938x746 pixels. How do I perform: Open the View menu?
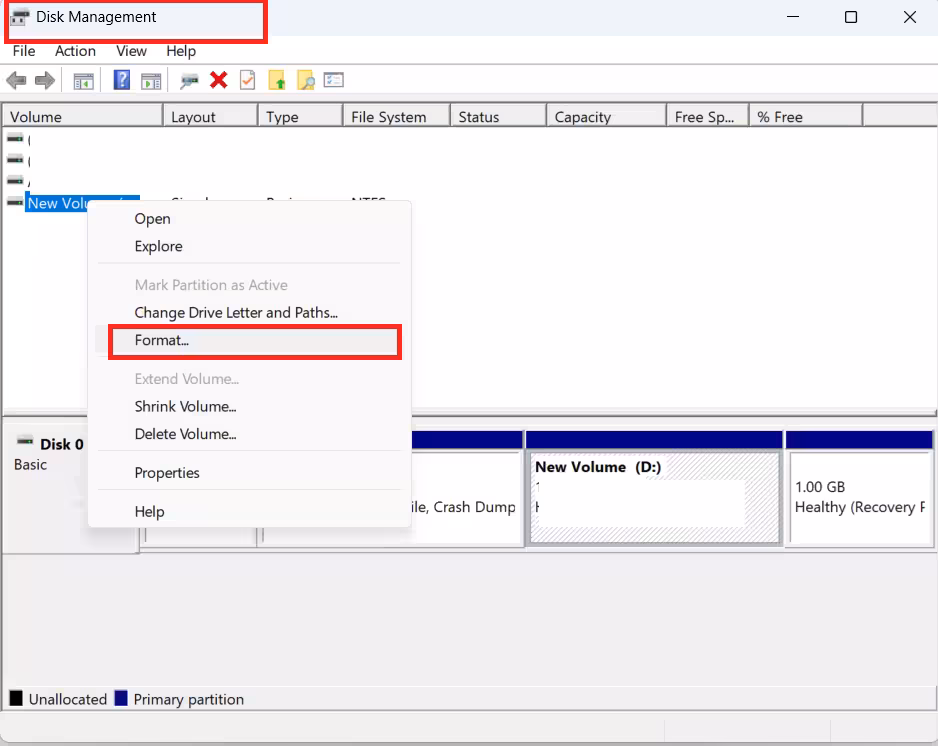(132, 51)
